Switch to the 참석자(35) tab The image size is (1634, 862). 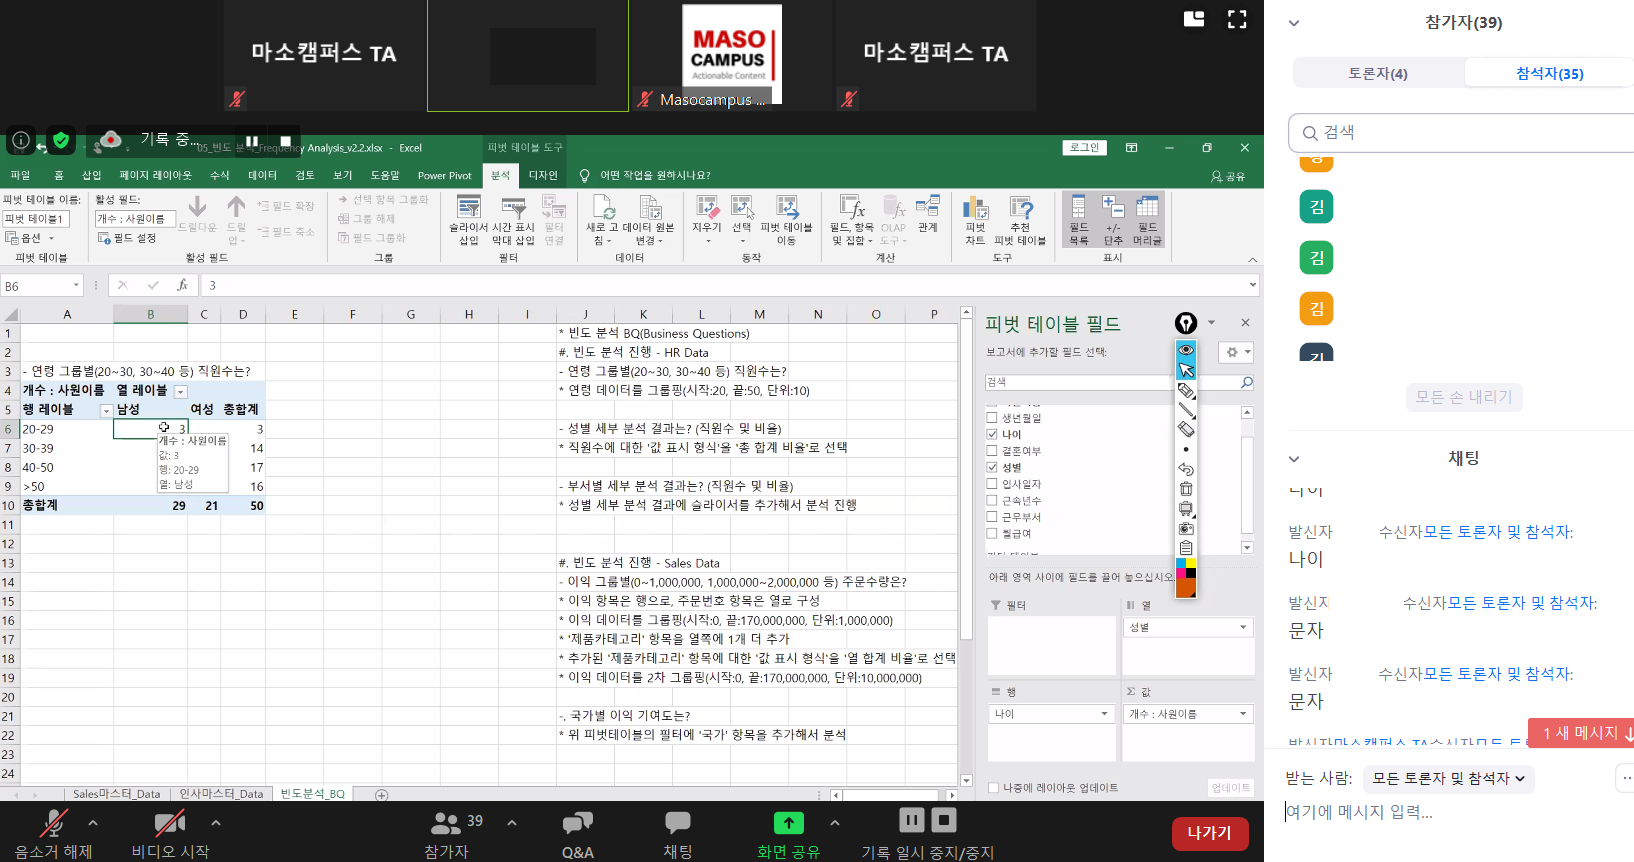(x=1549, y=73)
